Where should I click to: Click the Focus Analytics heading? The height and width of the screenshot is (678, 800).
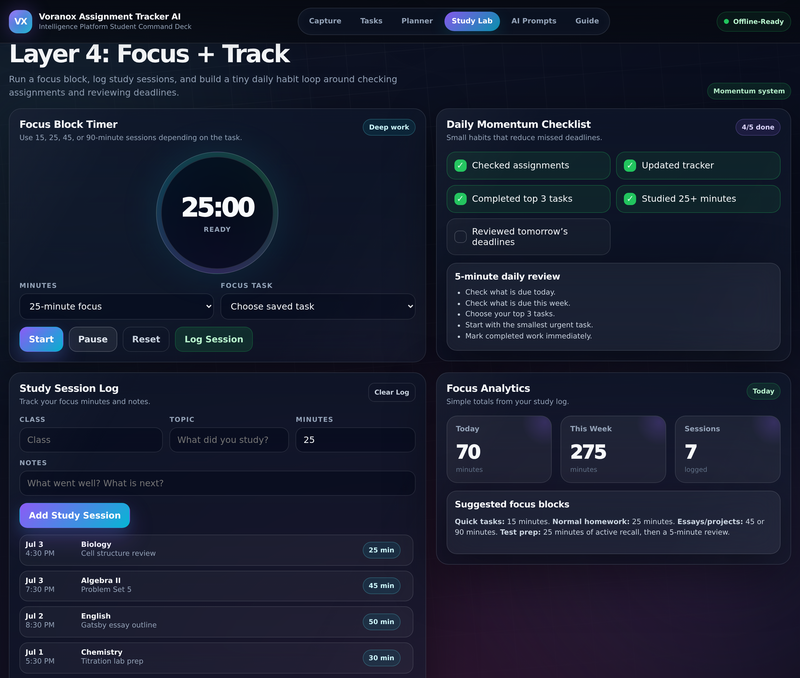point(488,389)
